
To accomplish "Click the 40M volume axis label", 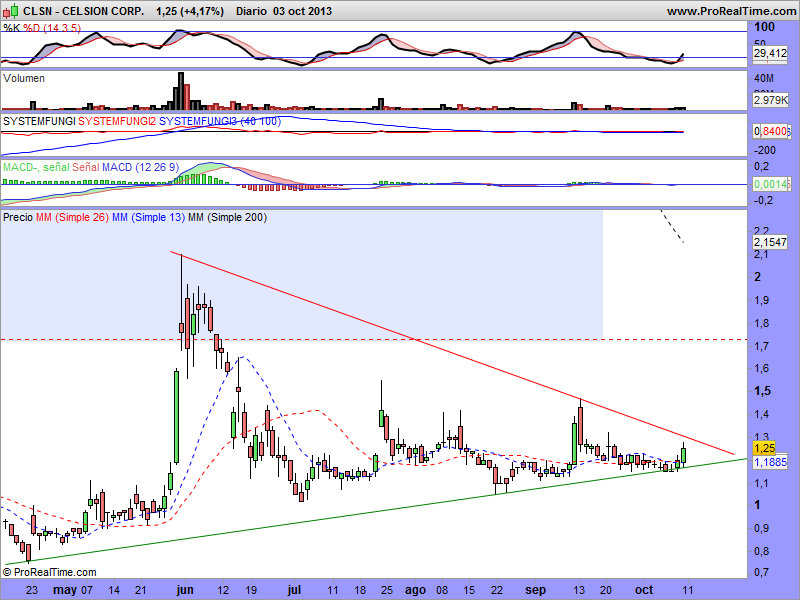I will click(764, 78).
